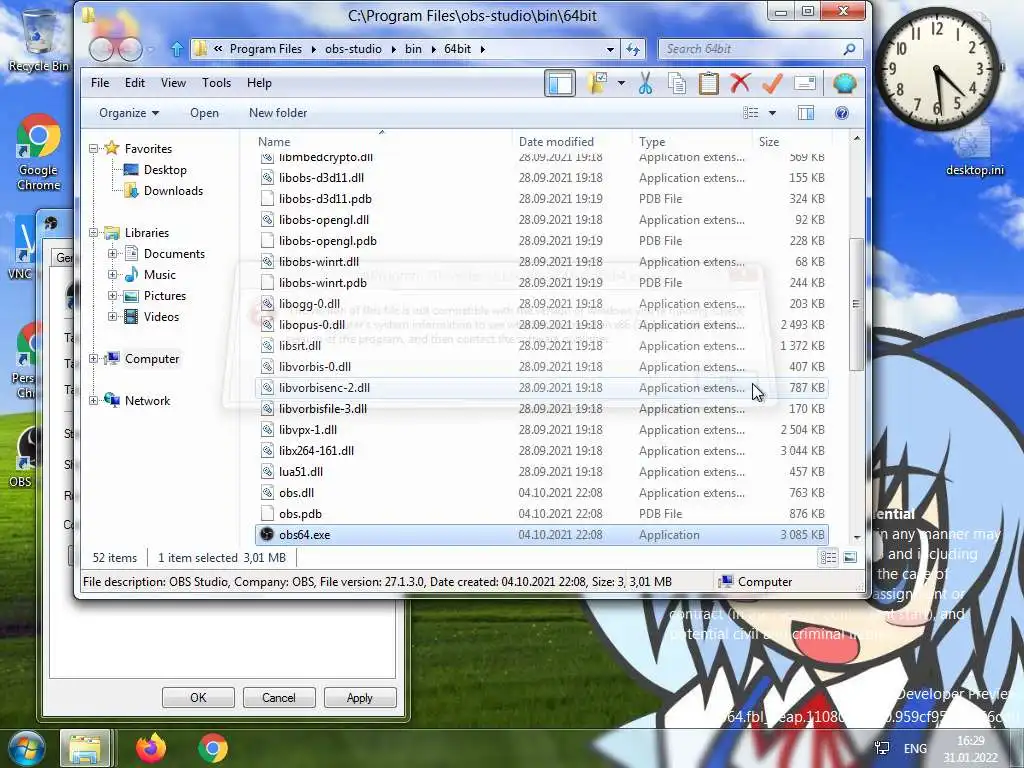1024x768 pixels.
Task: Click the Up folder arrow icon
Action: 176,49
